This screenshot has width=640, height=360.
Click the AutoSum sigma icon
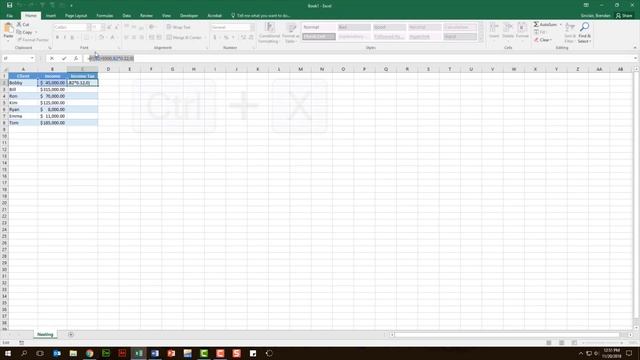pos(536,24)
